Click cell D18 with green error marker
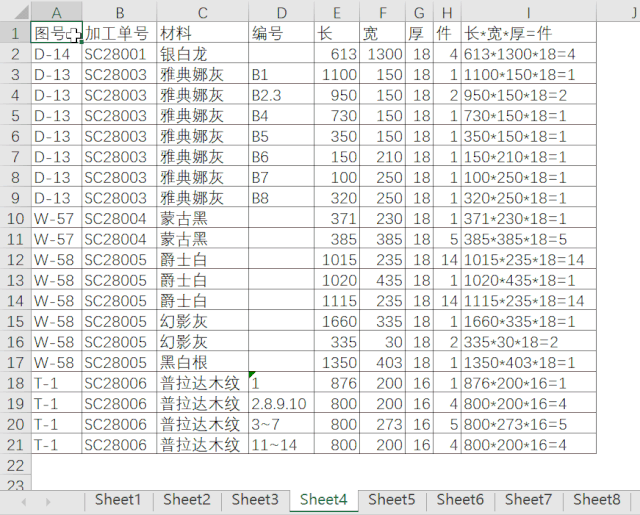 pyautogui.click(x=281, y=383)
